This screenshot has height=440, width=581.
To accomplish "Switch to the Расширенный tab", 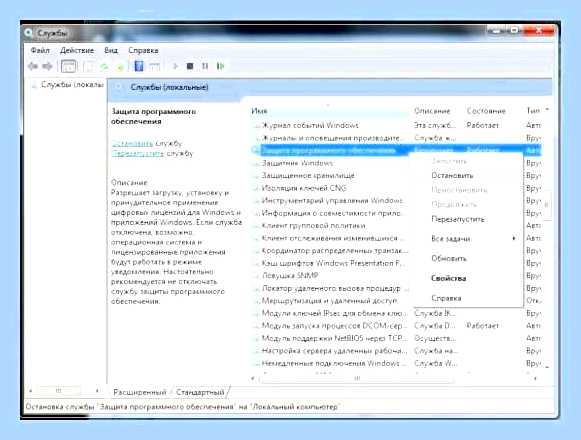I will pos(140,392).
